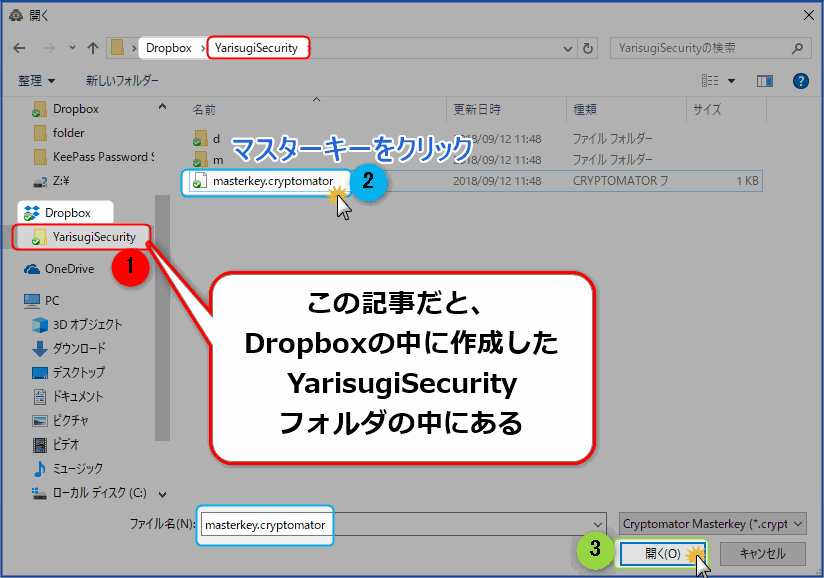Select the Z:¥ network drive
Image resolution: width=824 pixels, height=578 pixels.
tap(60, 181)
